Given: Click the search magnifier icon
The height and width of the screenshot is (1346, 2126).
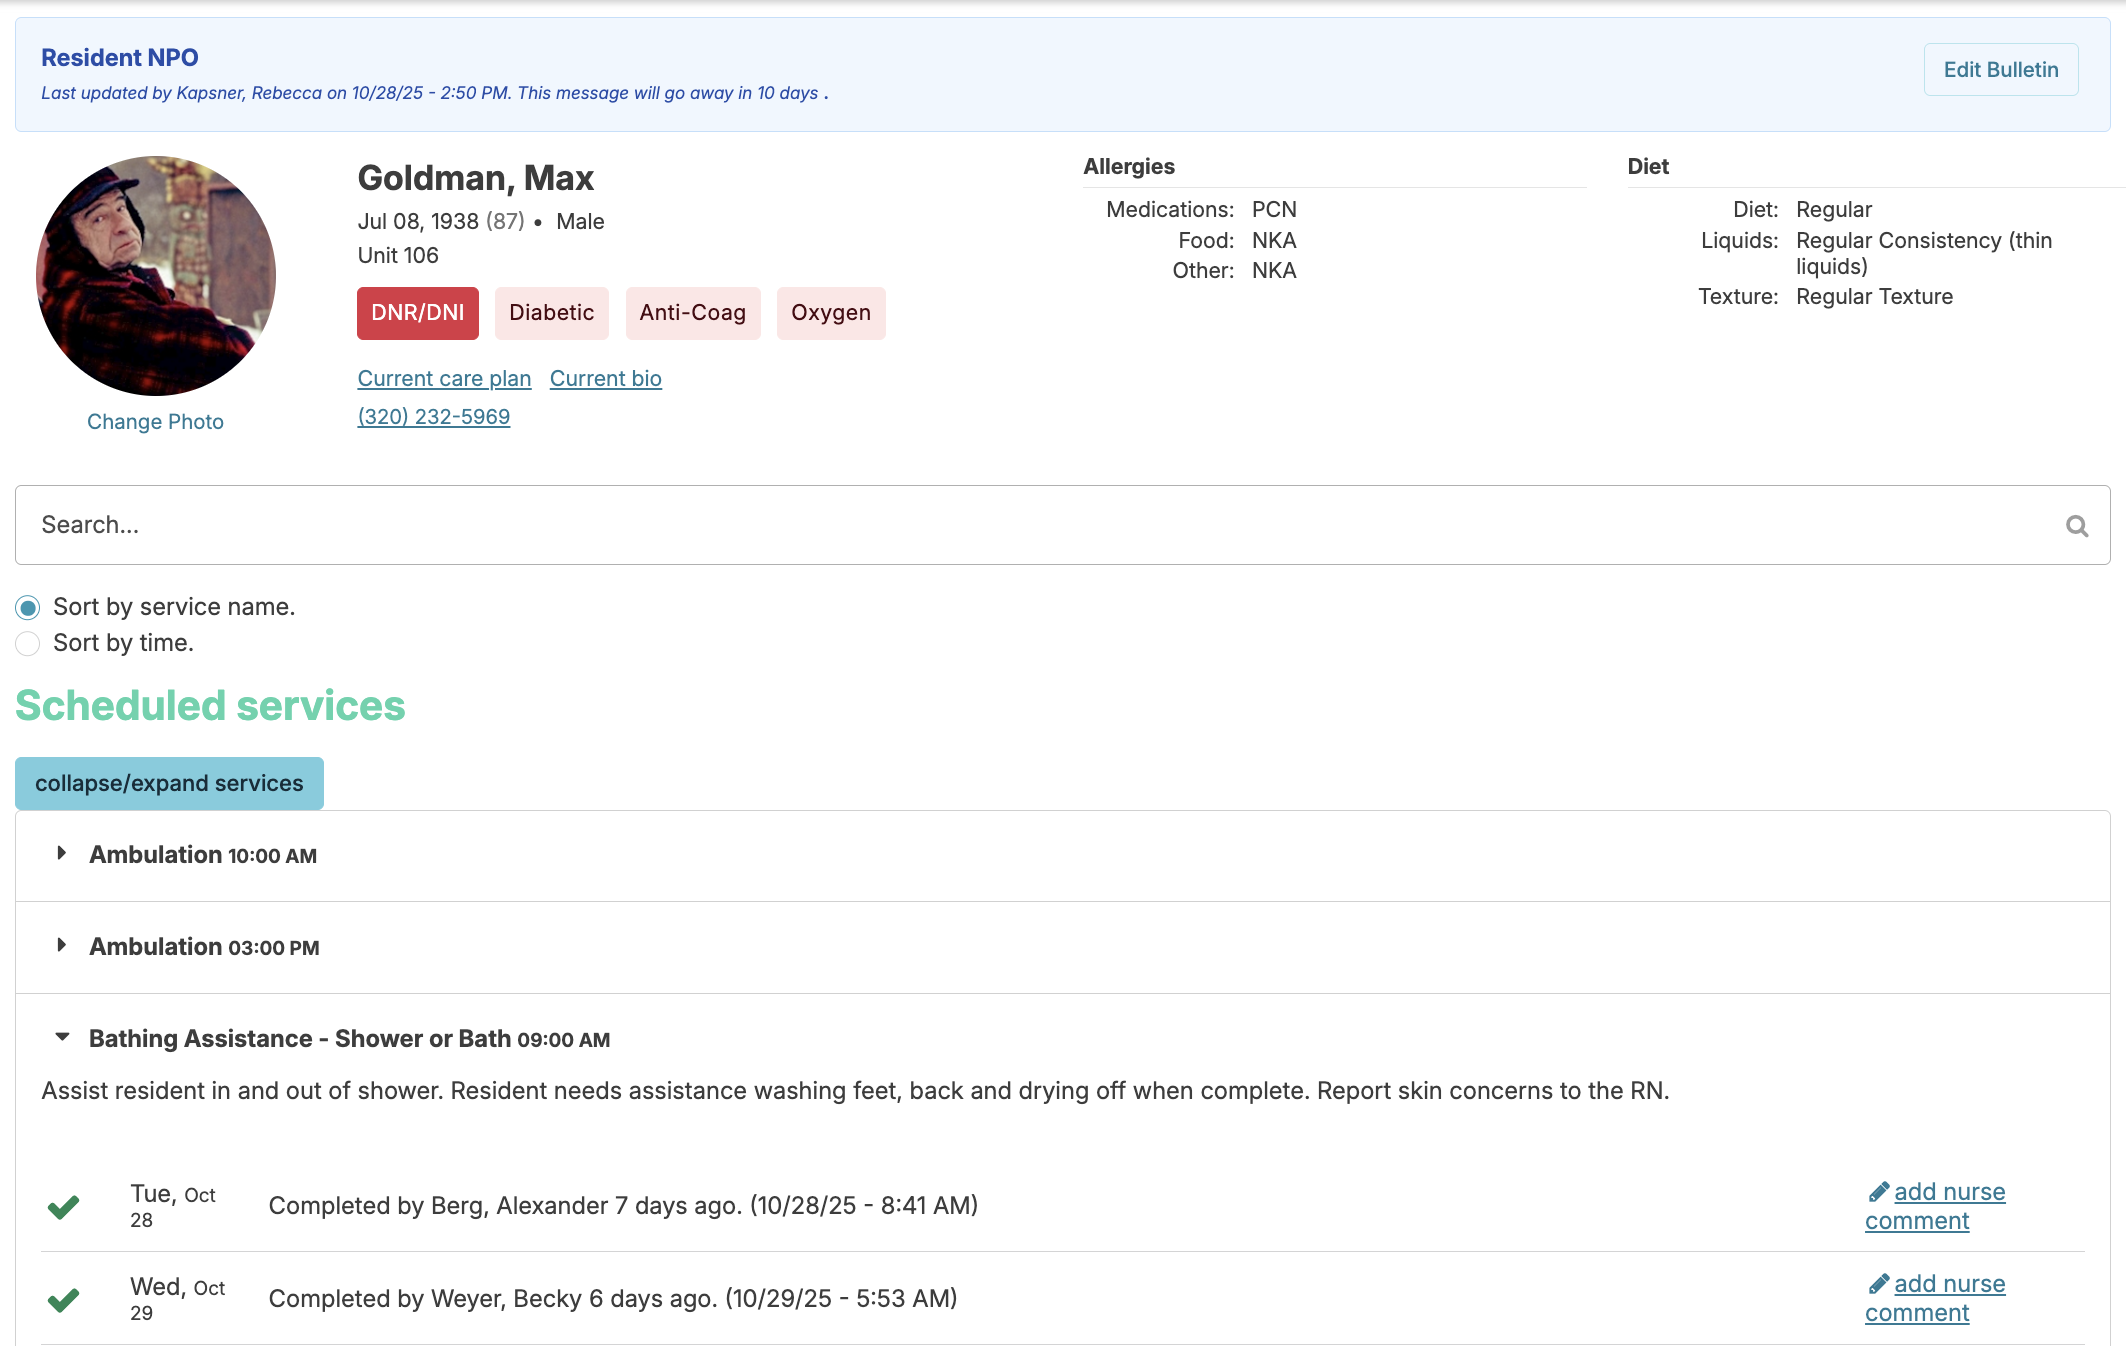Looking at the screenshot, I should [2077, 526].
